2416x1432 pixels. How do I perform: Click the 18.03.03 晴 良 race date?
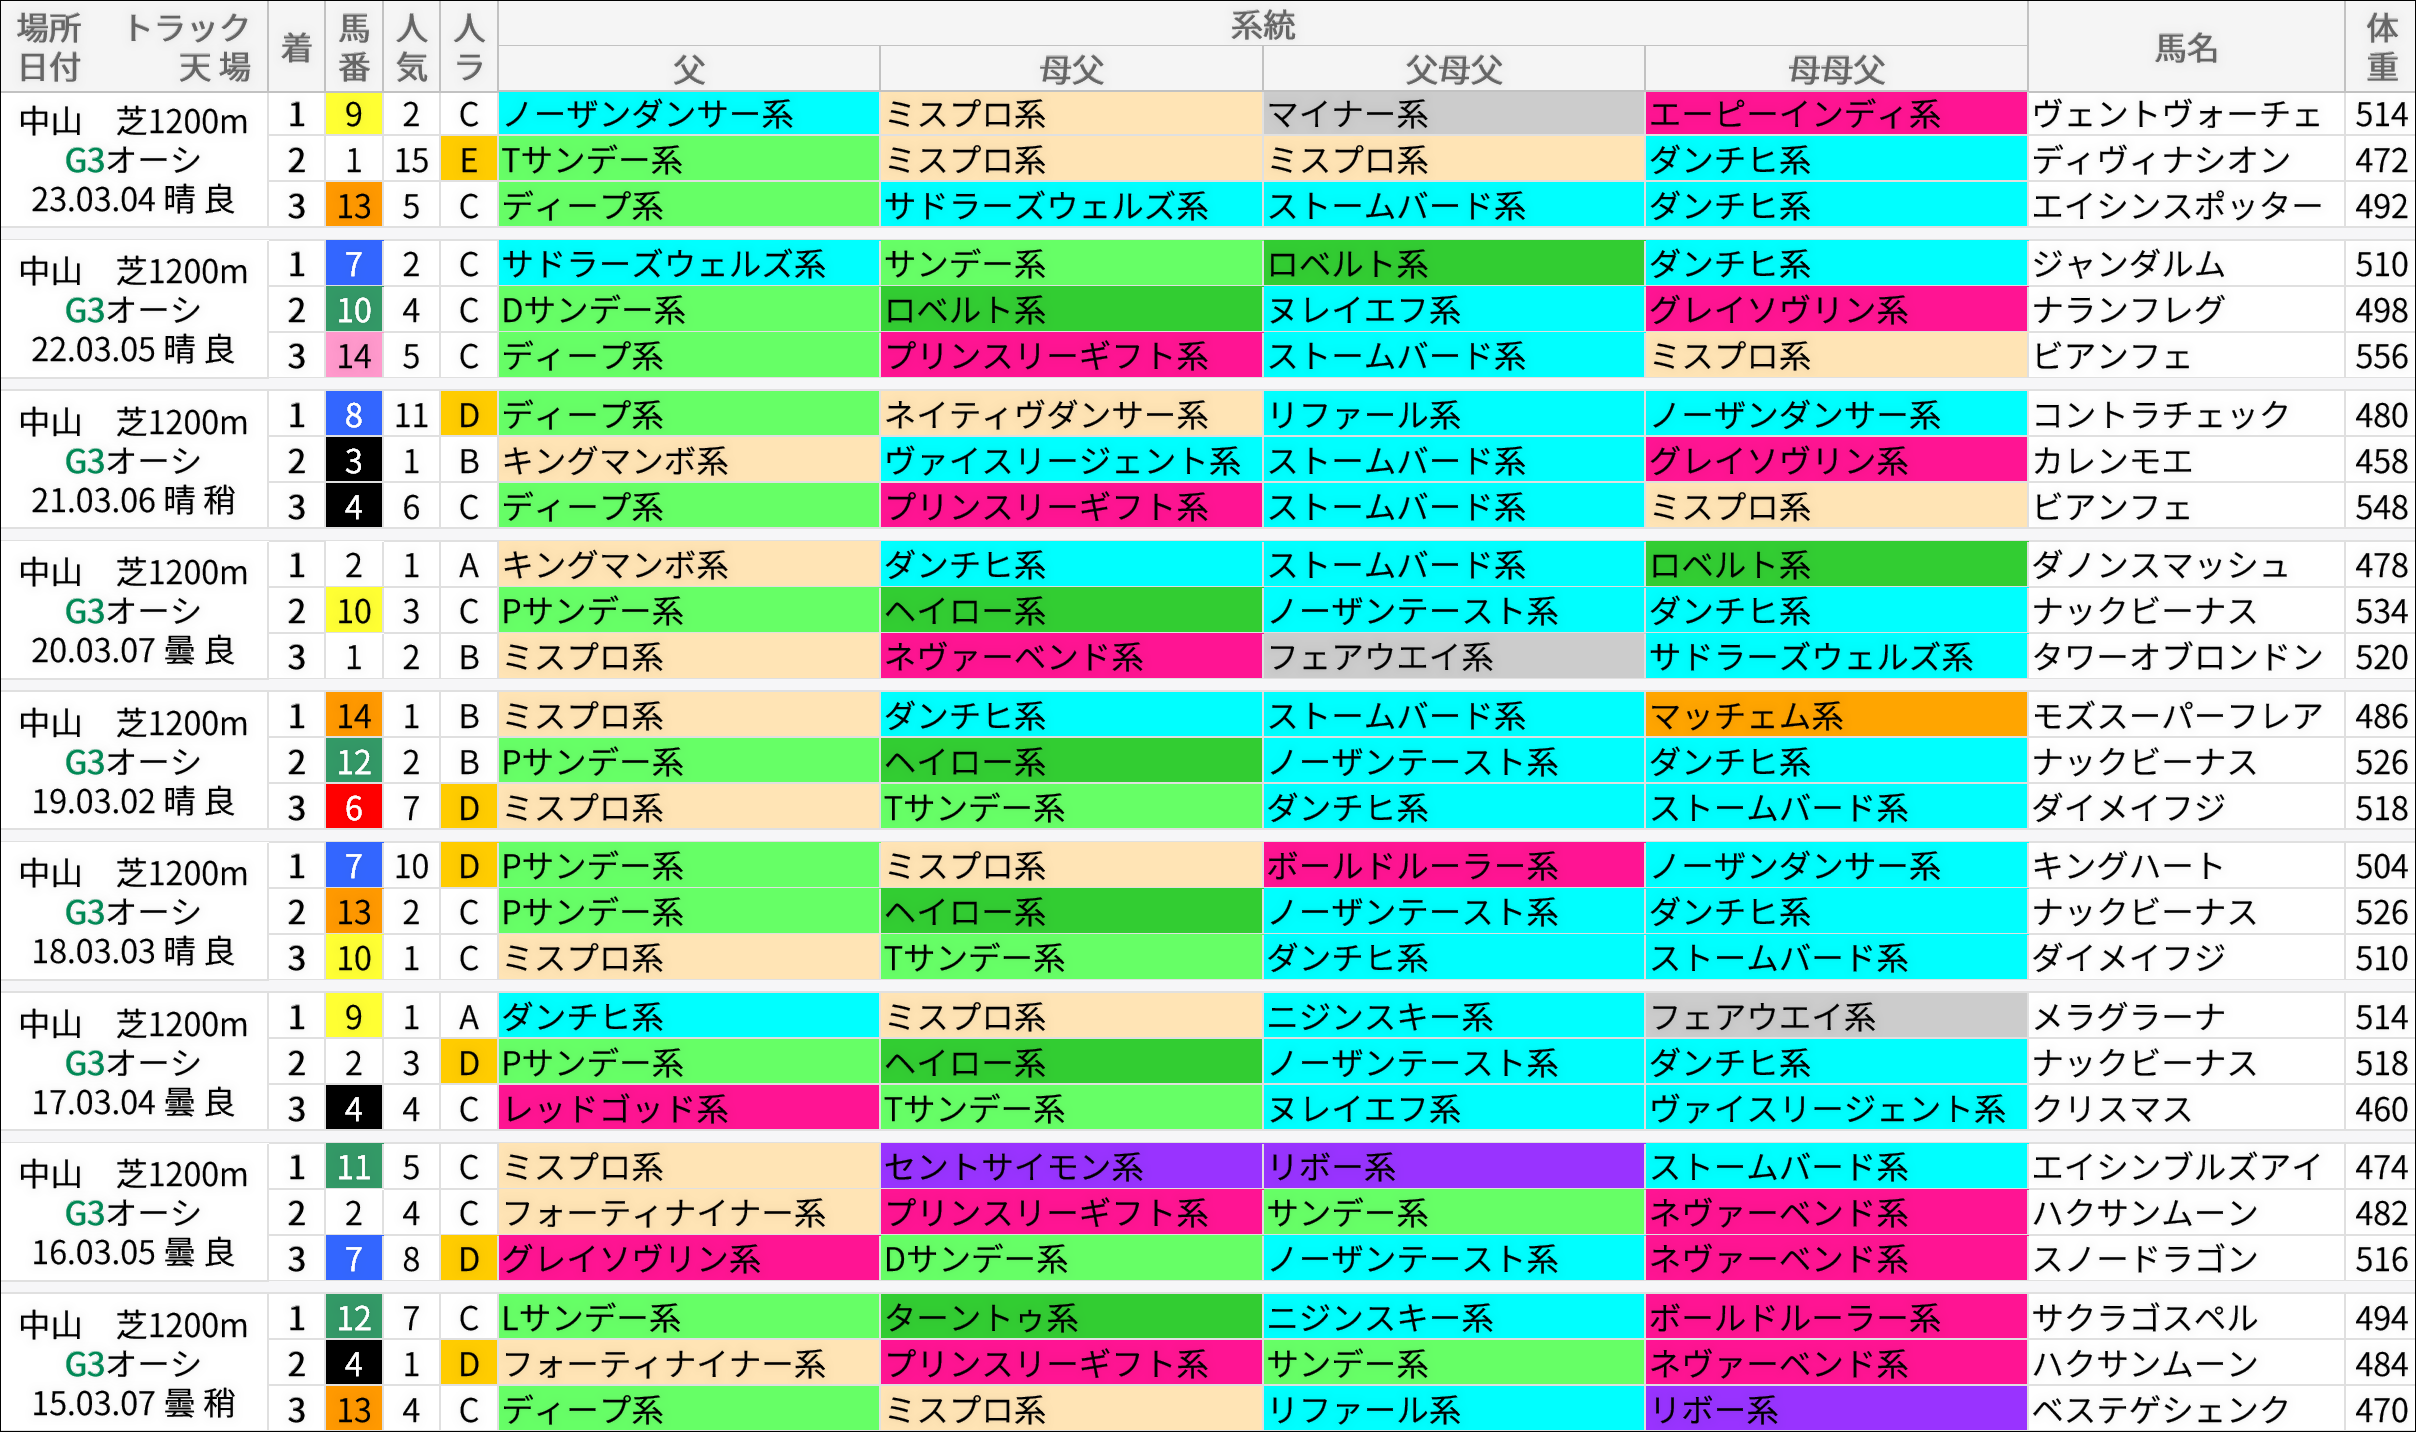133,952
